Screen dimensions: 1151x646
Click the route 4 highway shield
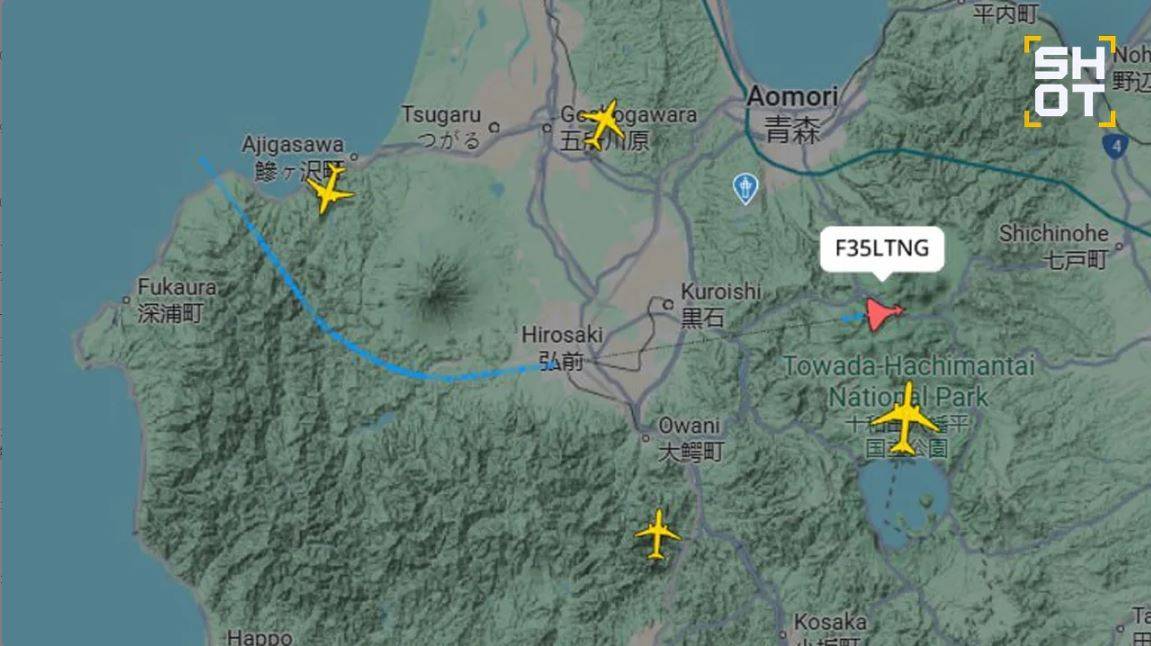1115,145
